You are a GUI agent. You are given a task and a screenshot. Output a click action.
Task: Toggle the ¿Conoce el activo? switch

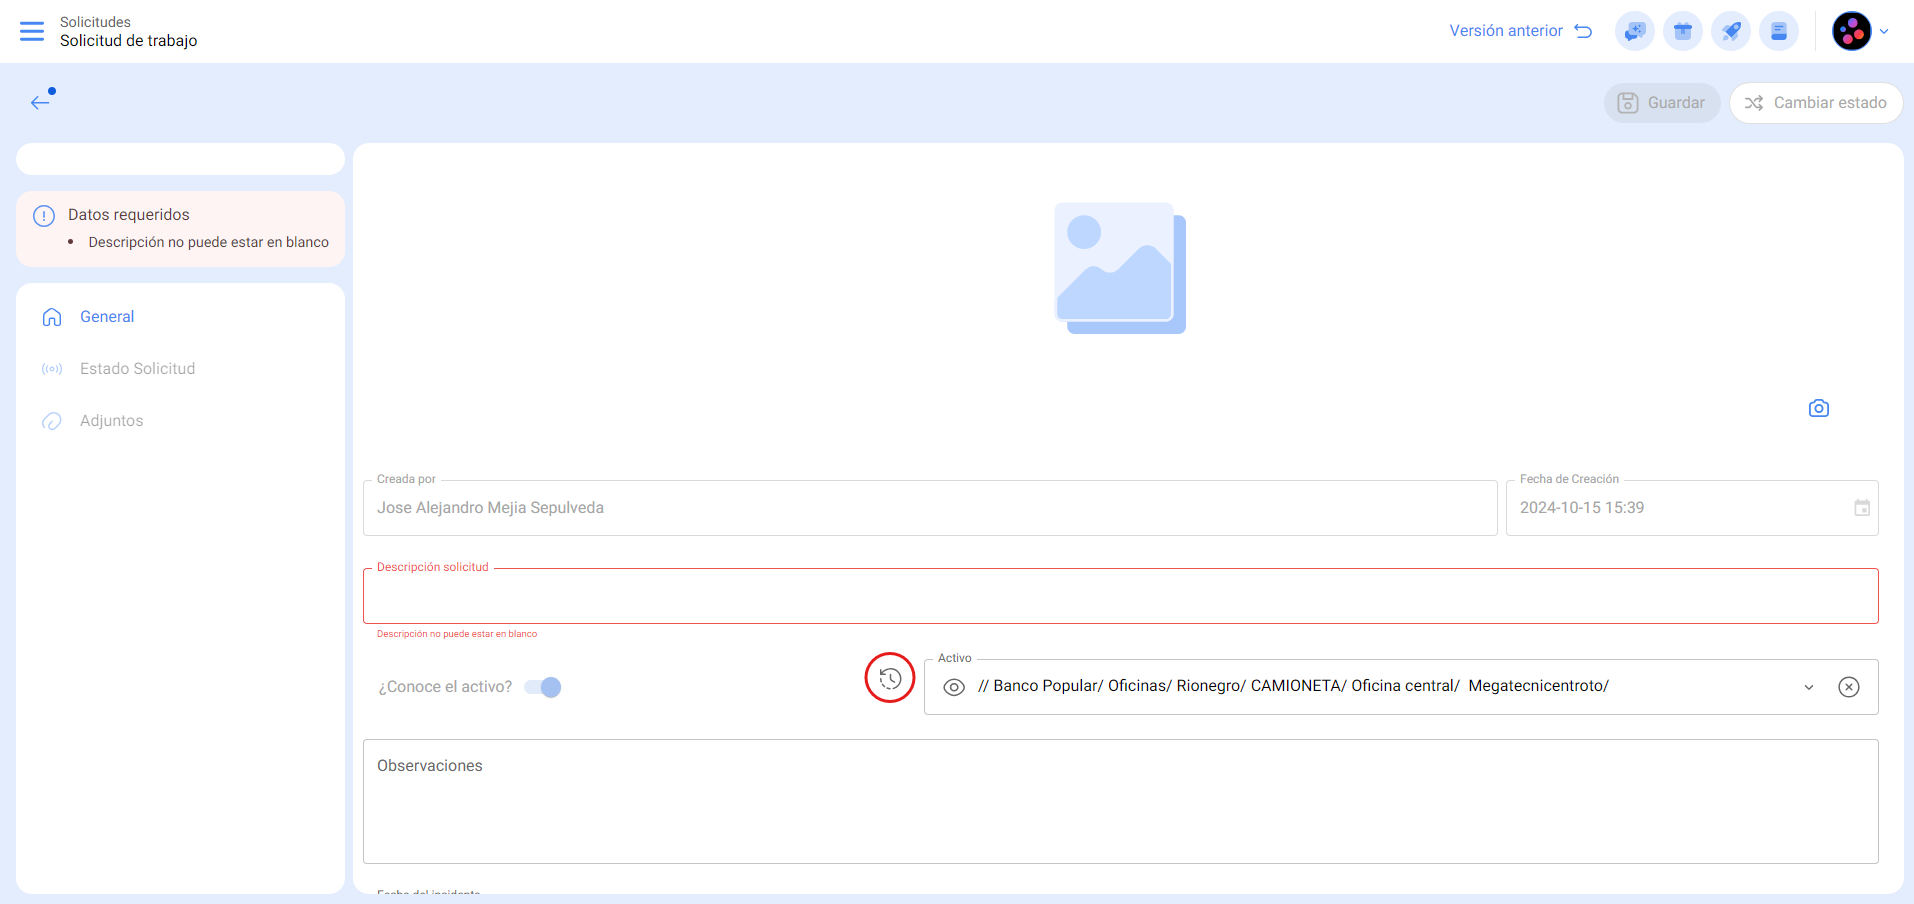click(x=543, y=687)
